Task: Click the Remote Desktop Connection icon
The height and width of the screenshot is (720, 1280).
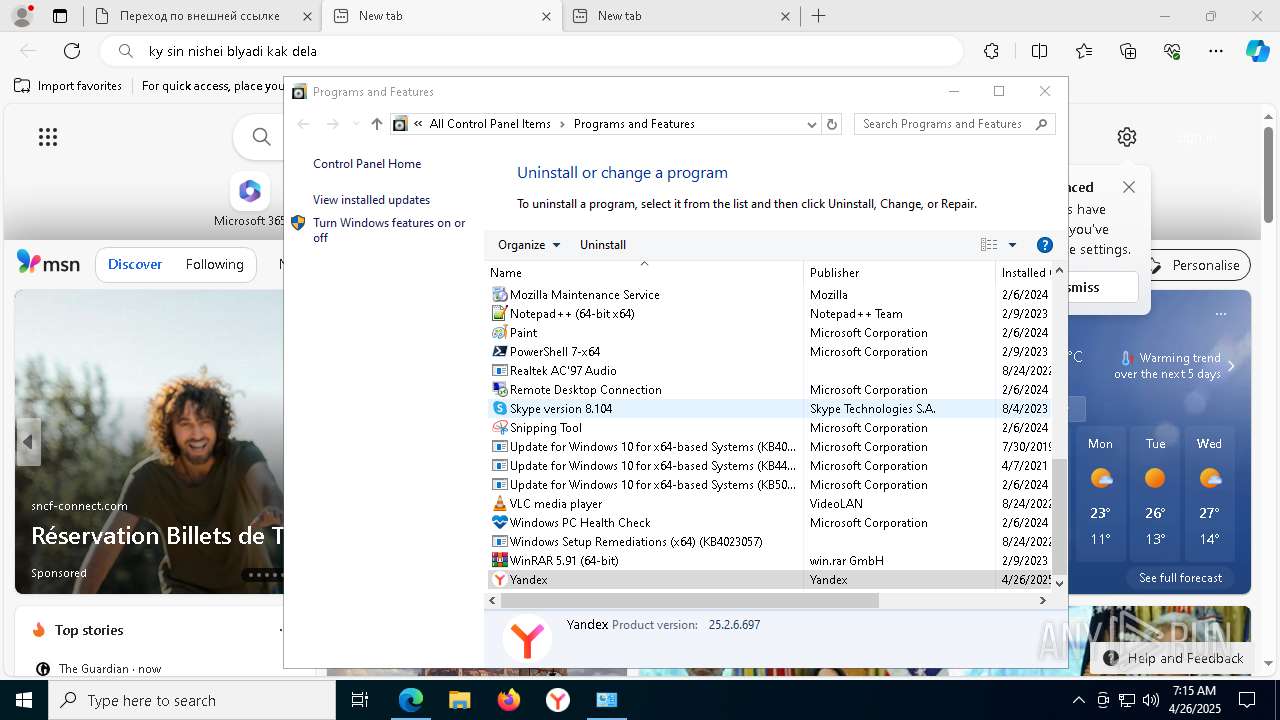Action: [500, 390]
